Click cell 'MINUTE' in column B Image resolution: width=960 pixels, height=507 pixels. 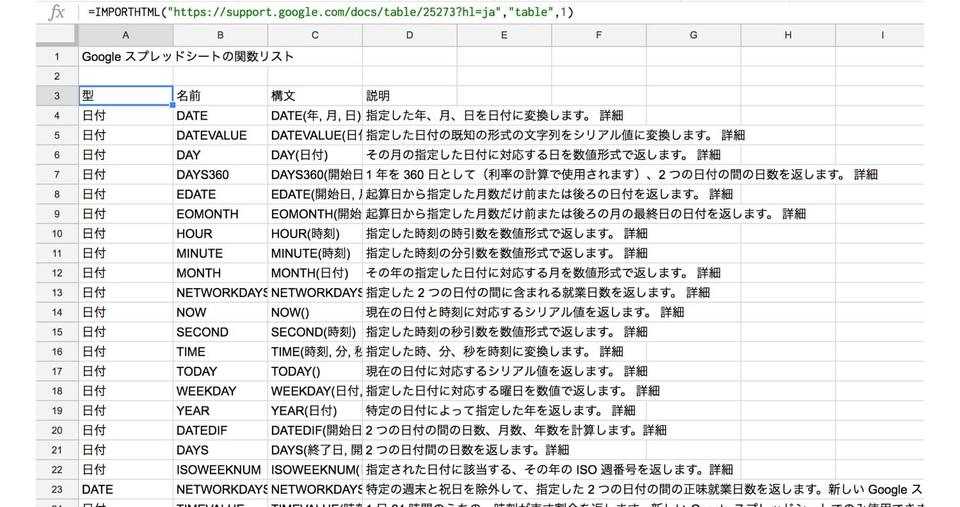[x=220, y=253]
